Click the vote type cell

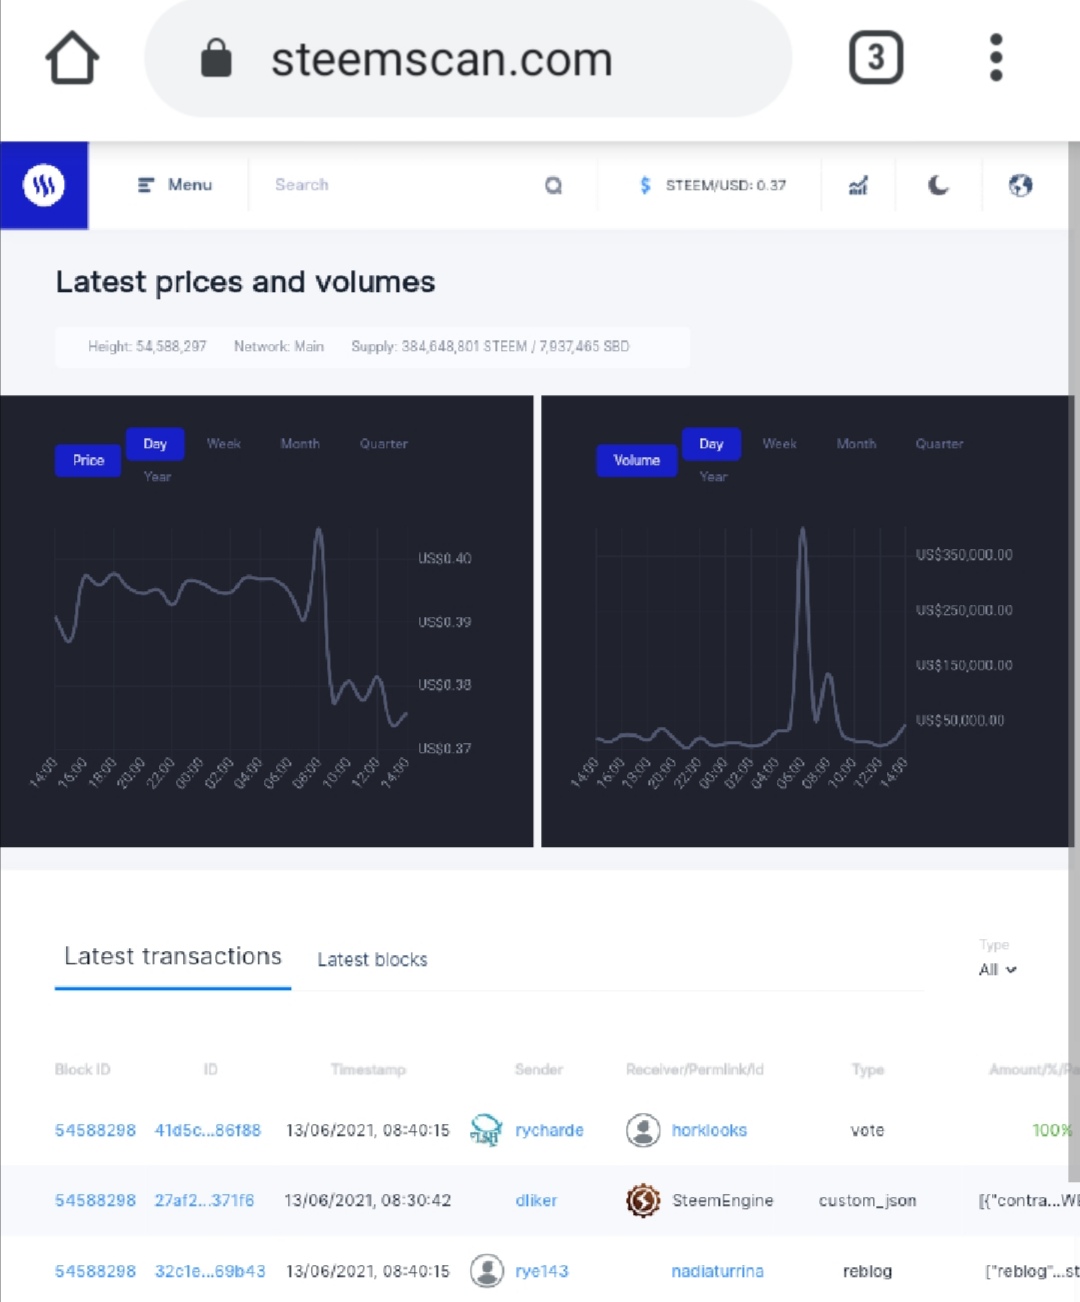(867, 1131)
